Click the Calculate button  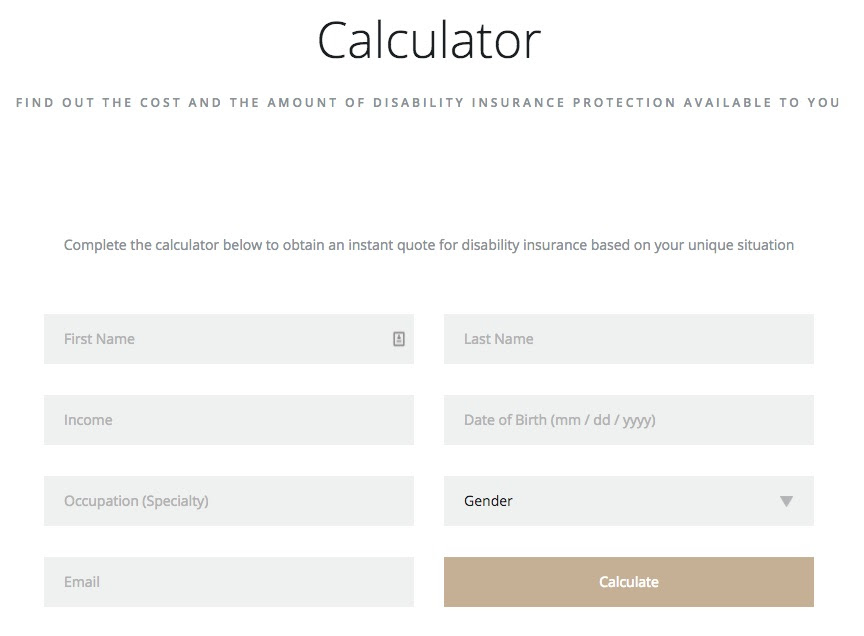coord(628,581)
